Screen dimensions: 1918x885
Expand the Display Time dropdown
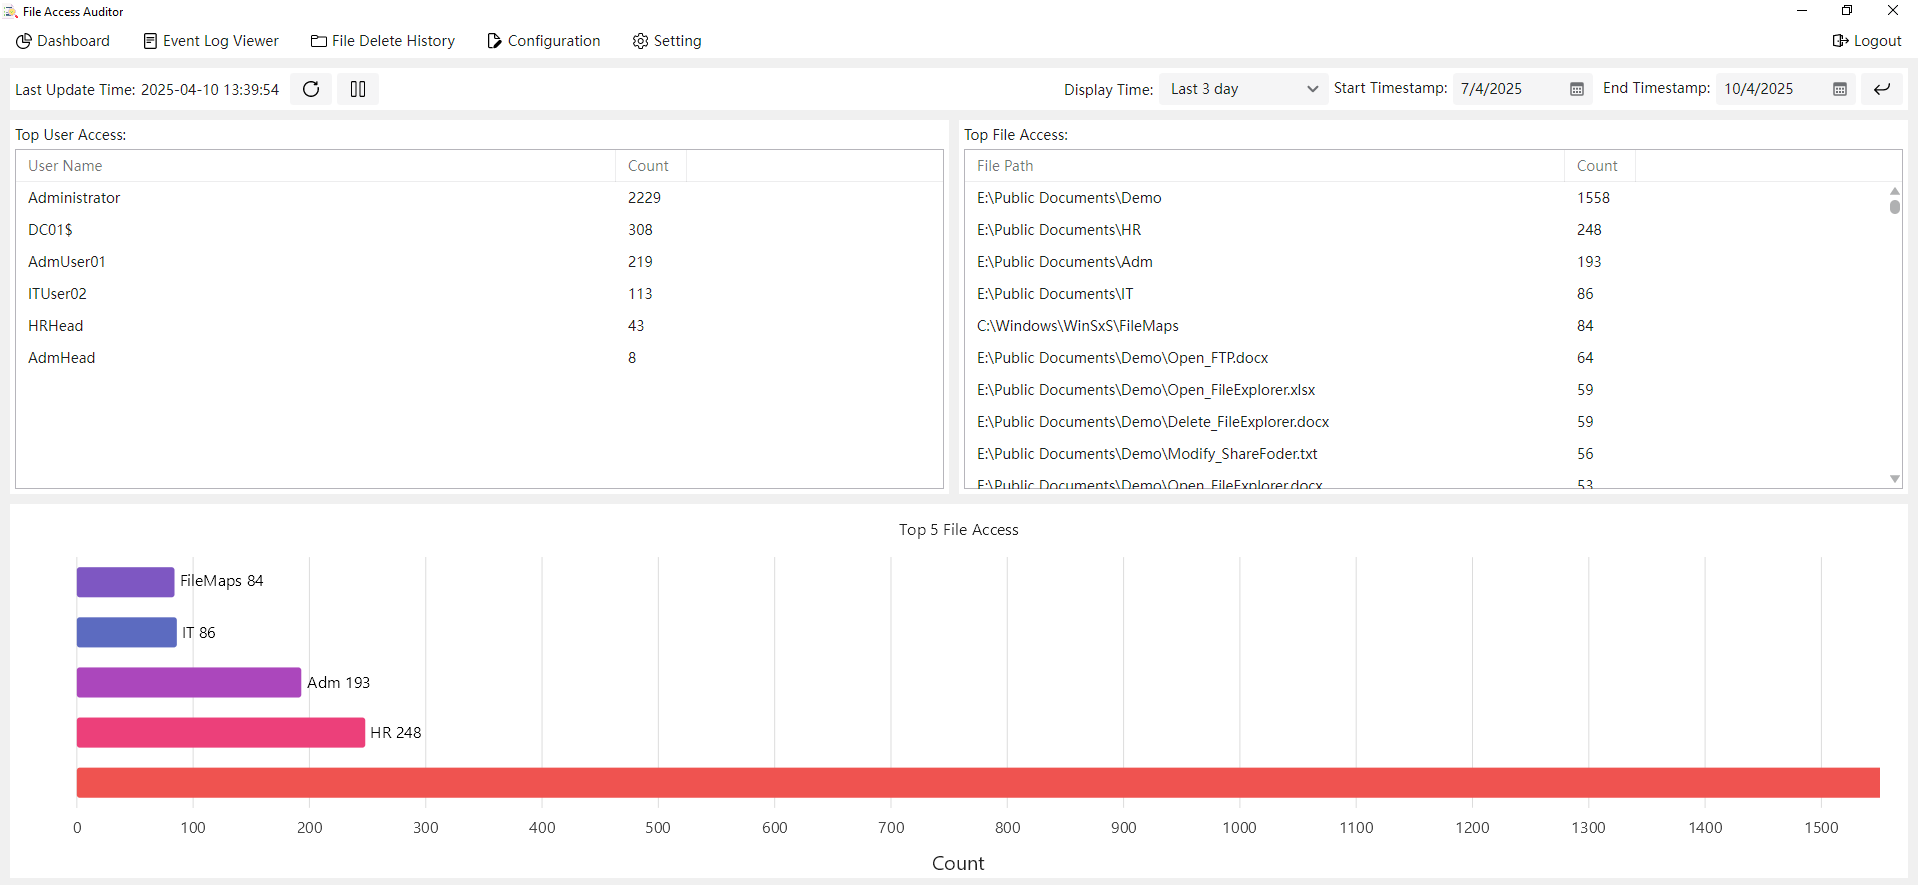pyautogui.click(x=1243, y=89)
